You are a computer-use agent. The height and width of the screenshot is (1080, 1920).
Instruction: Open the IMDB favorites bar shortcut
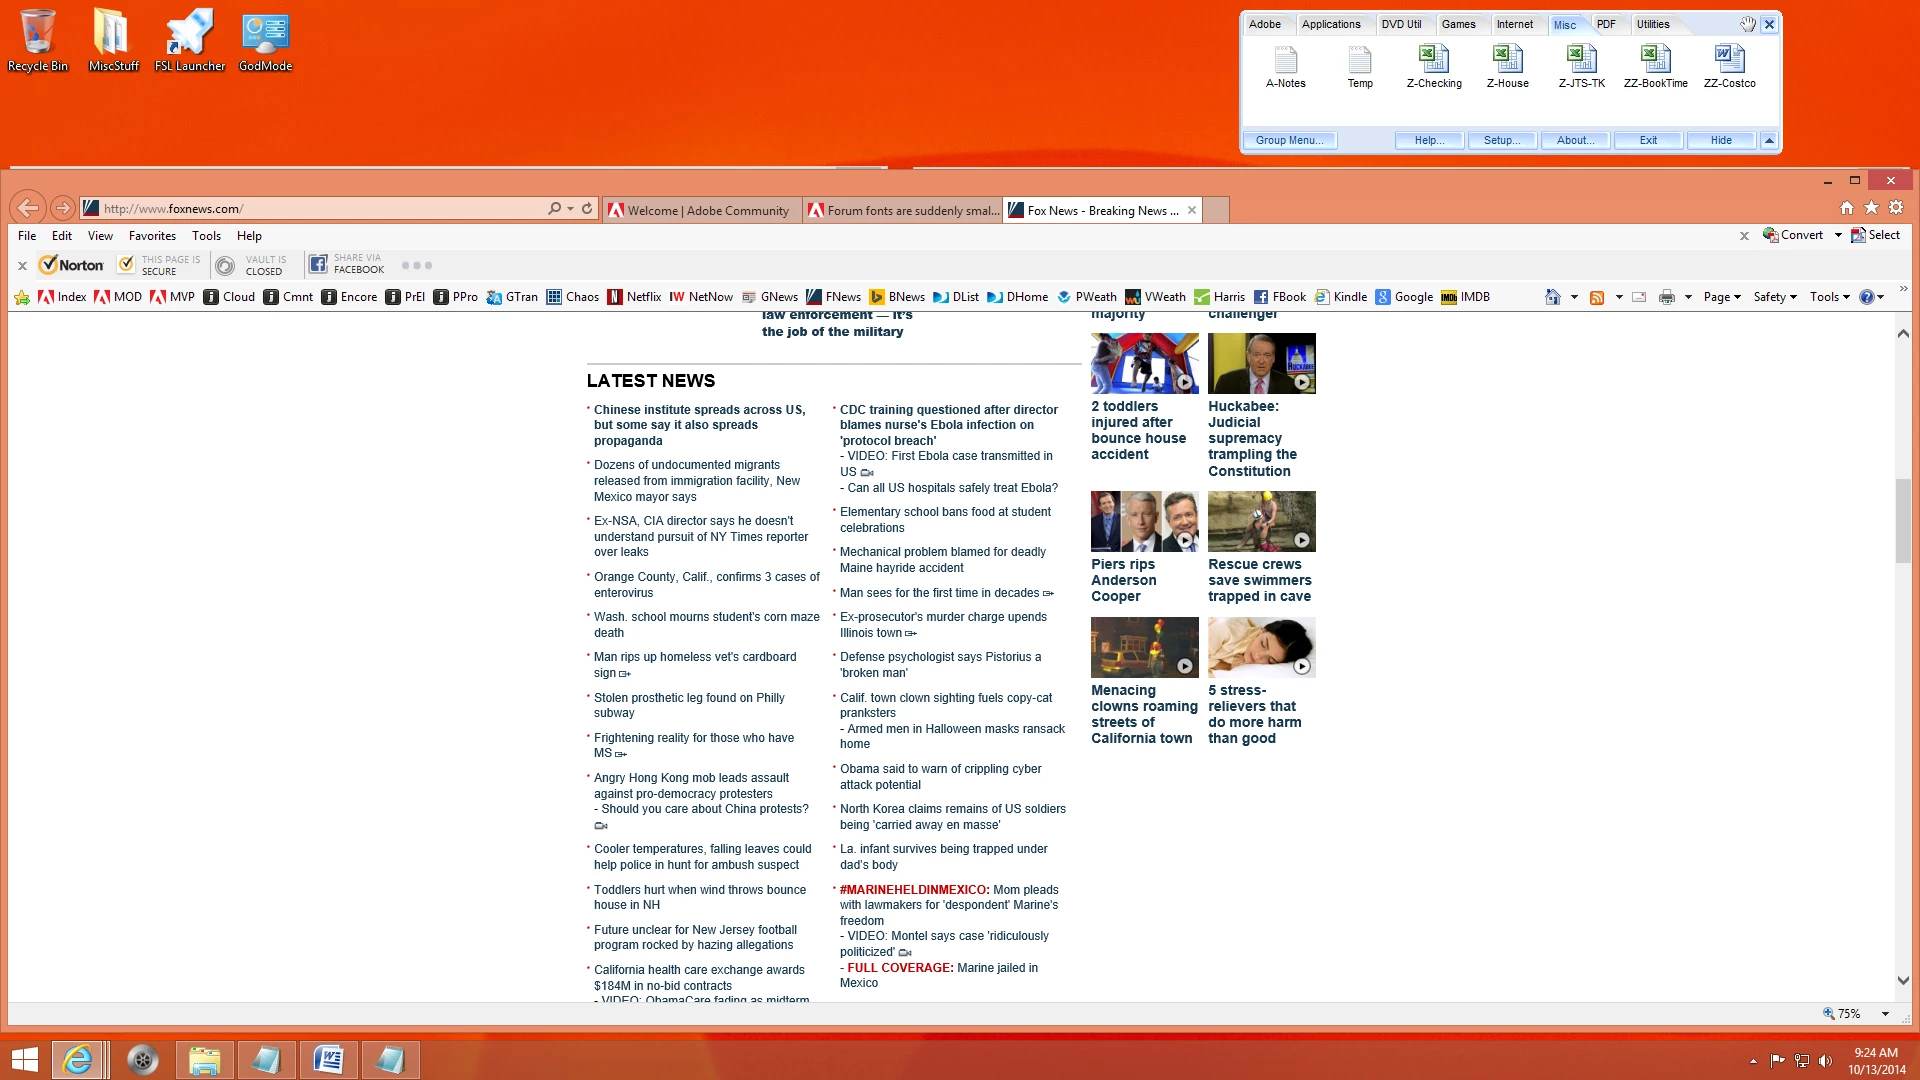tap(1465, 297)
